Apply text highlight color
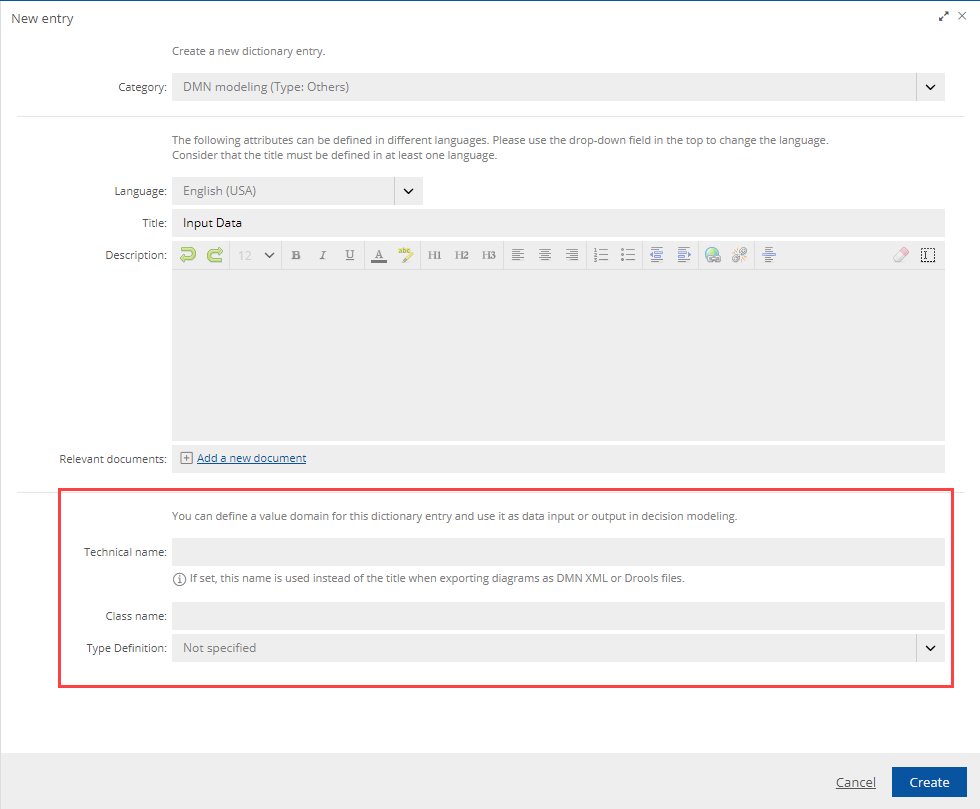Image resolution: width=980 pixels, height=809 pixels. pos(405,255)
